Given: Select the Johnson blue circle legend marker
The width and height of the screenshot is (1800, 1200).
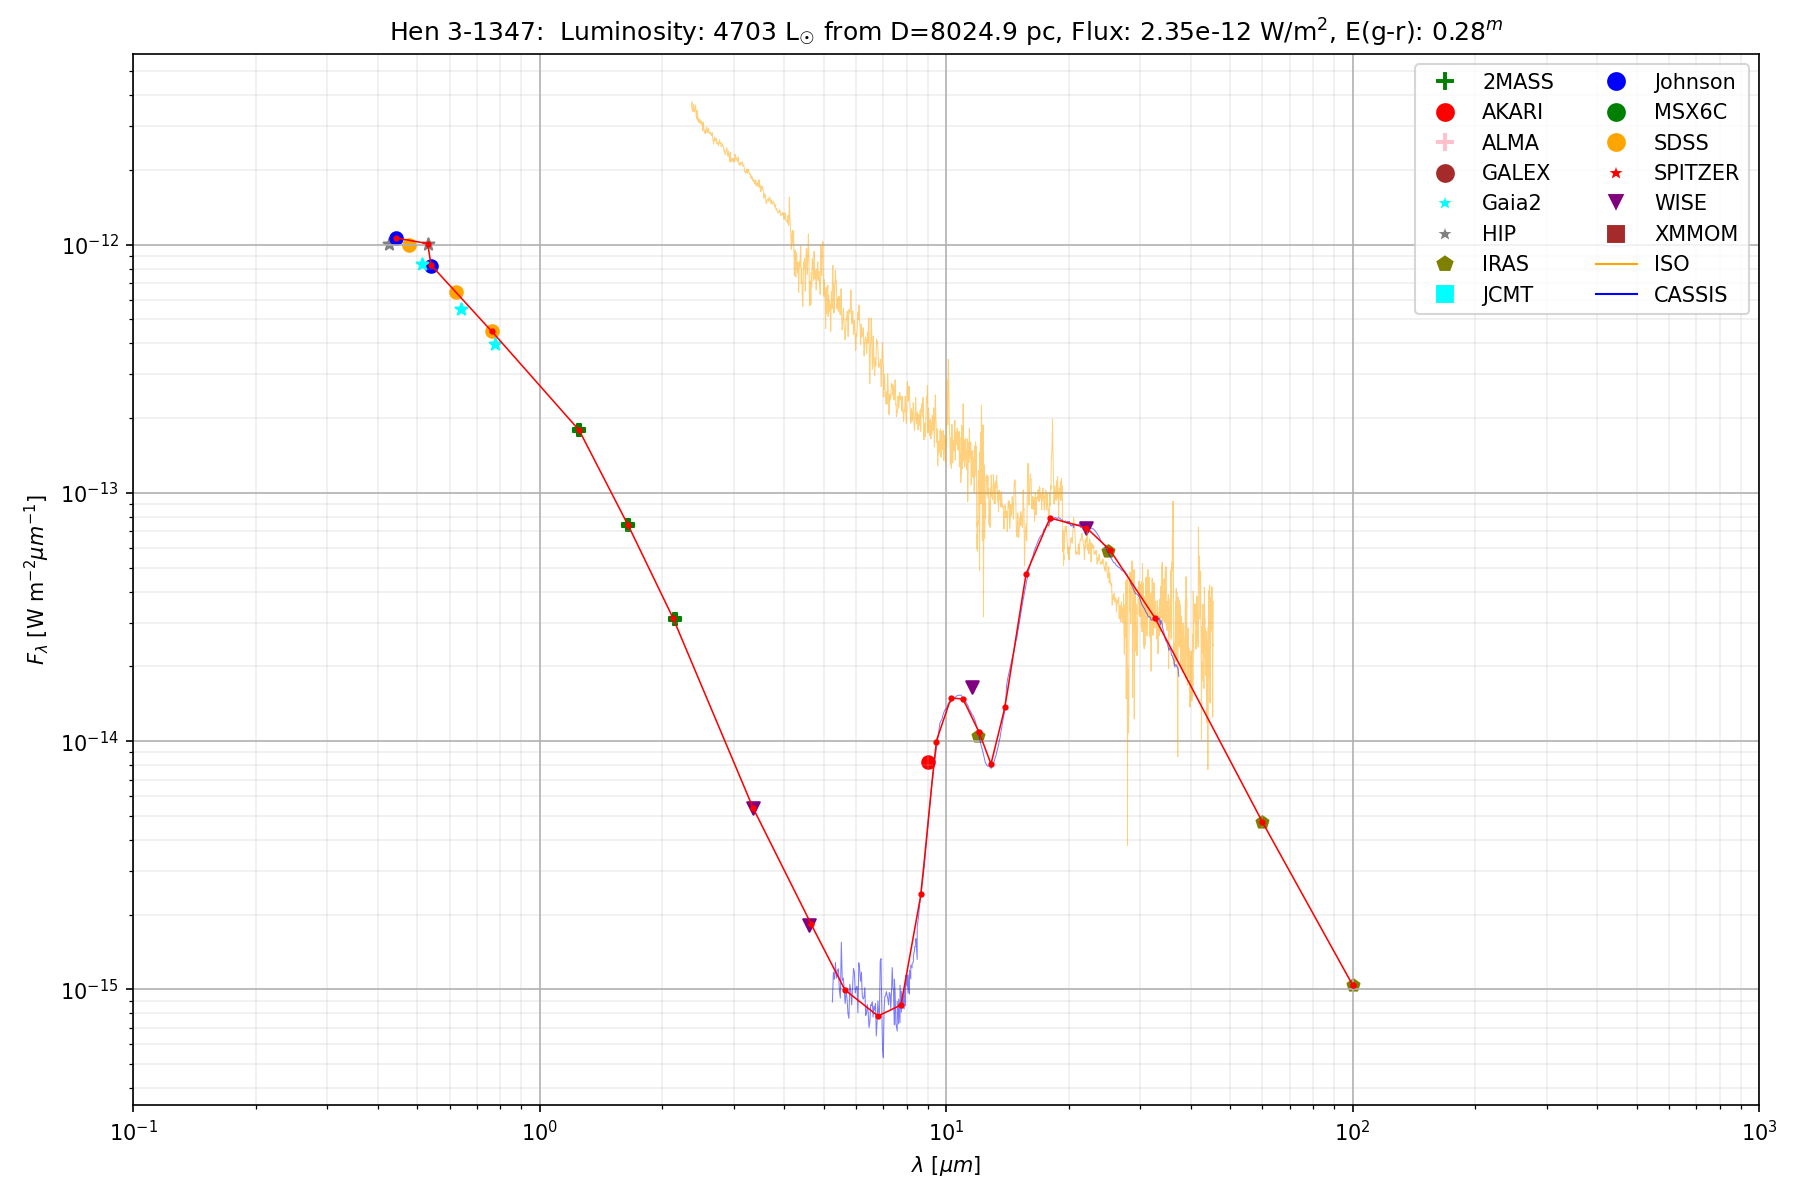Looking at the screenshot, I should [x=1616, y=82].
